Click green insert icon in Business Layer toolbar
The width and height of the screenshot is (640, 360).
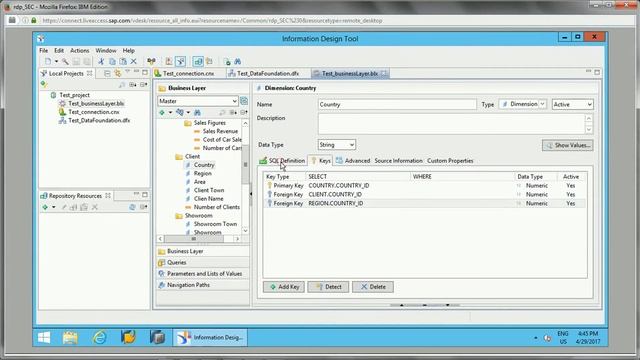pyautogui.click(x=162, y=112)
